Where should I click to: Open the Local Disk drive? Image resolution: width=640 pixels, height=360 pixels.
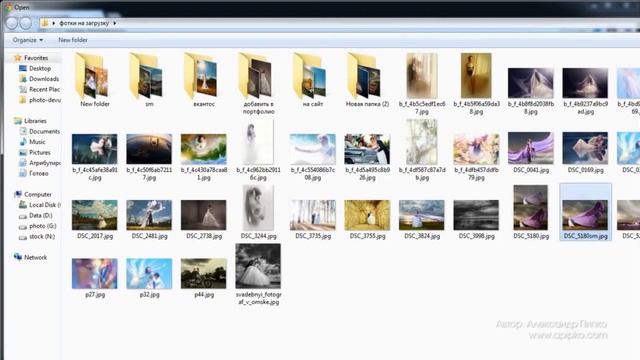point(44,205)
